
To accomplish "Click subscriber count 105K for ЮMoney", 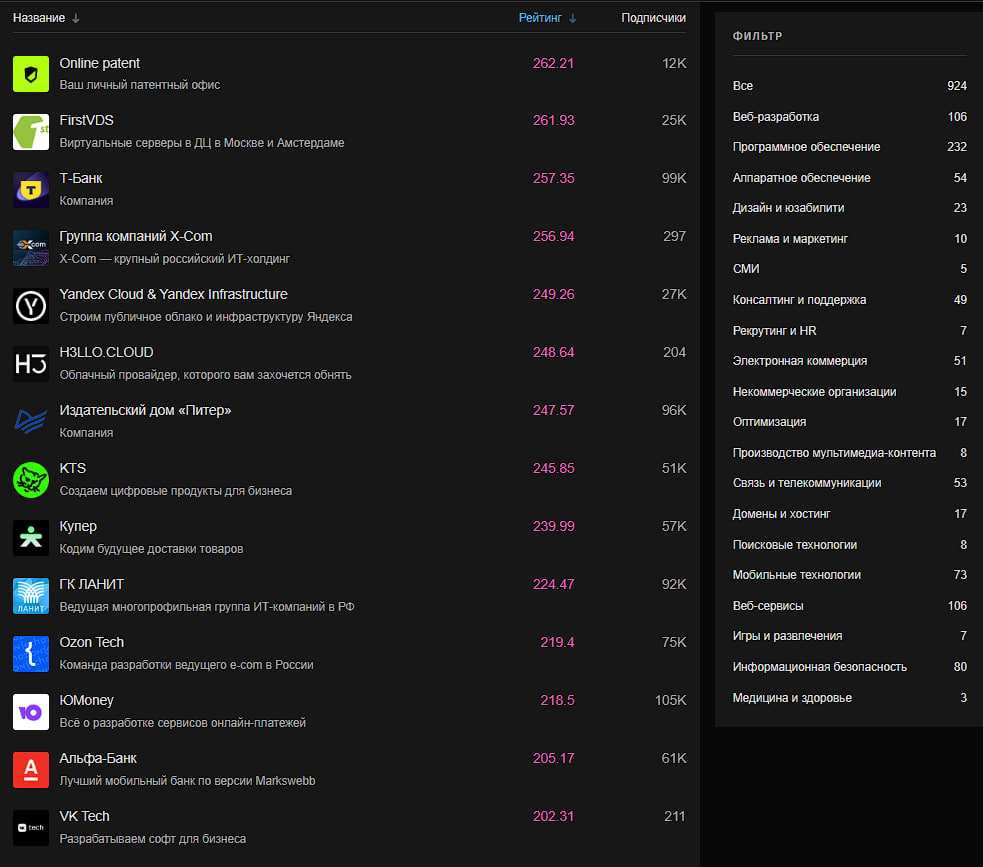I will (670, 700).
